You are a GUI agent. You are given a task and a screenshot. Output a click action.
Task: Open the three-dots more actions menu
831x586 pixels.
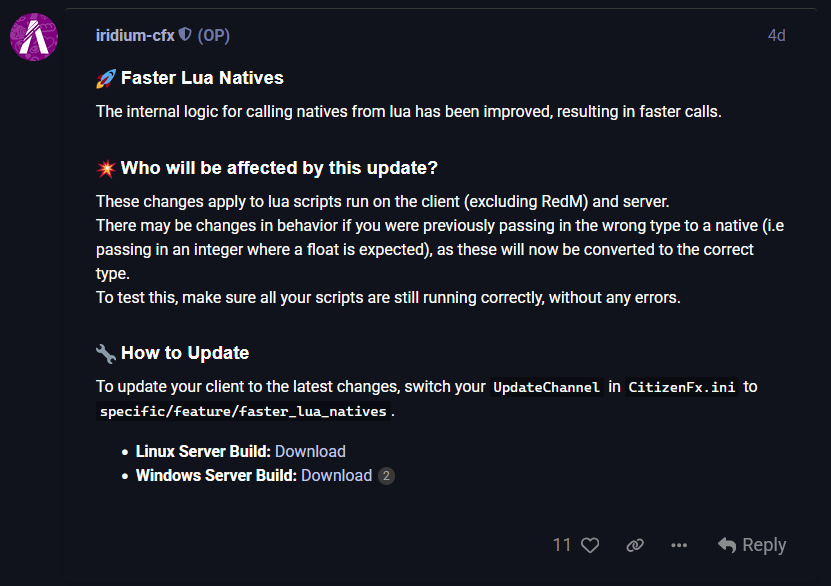(679, 545)
